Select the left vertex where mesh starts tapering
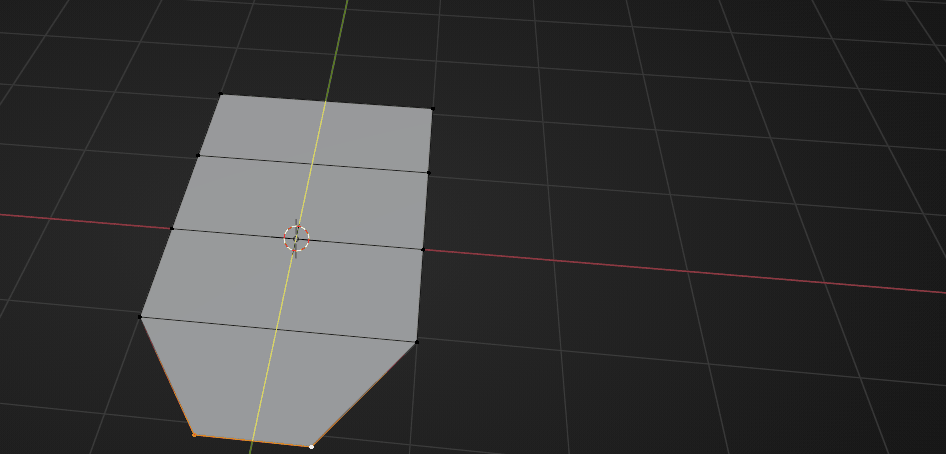This screenshot has width=946, height=454. (140, 317)
